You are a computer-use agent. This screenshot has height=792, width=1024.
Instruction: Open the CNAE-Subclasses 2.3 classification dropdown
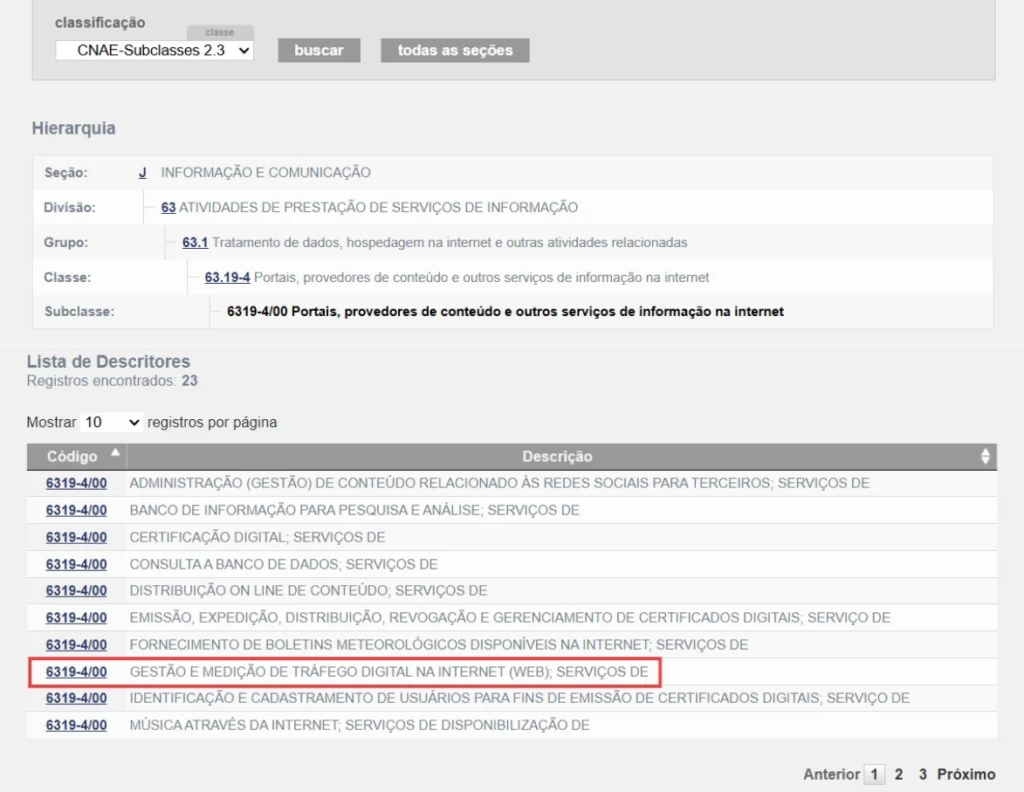pyautogui.click(x=155, y=50)
